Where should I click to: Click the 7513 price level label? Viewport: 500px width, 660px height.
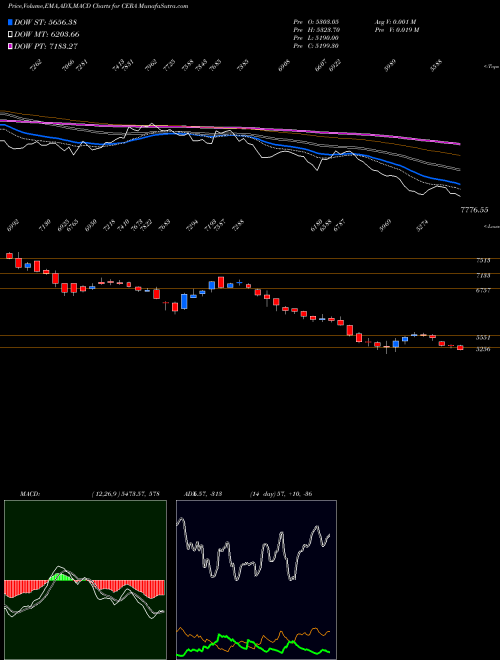coord(483,261)
